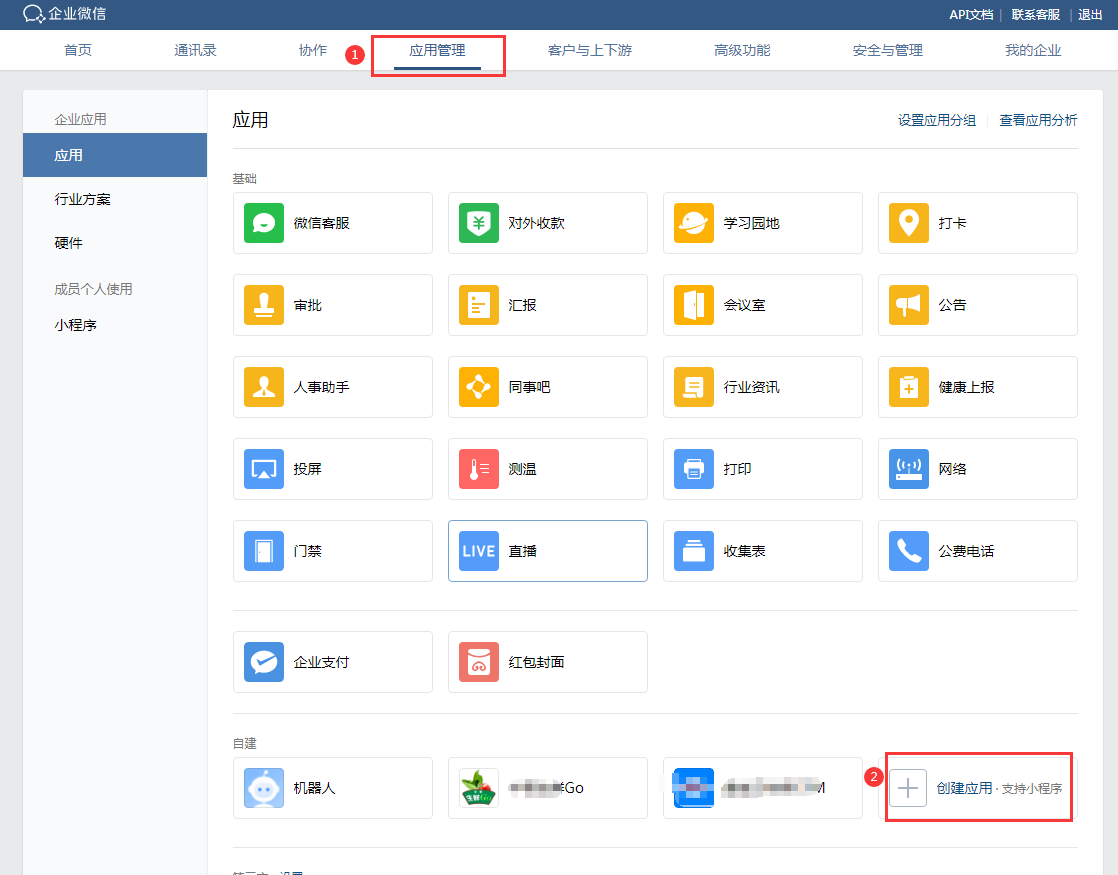Click the 人事助手 label text

coord(322,387)
